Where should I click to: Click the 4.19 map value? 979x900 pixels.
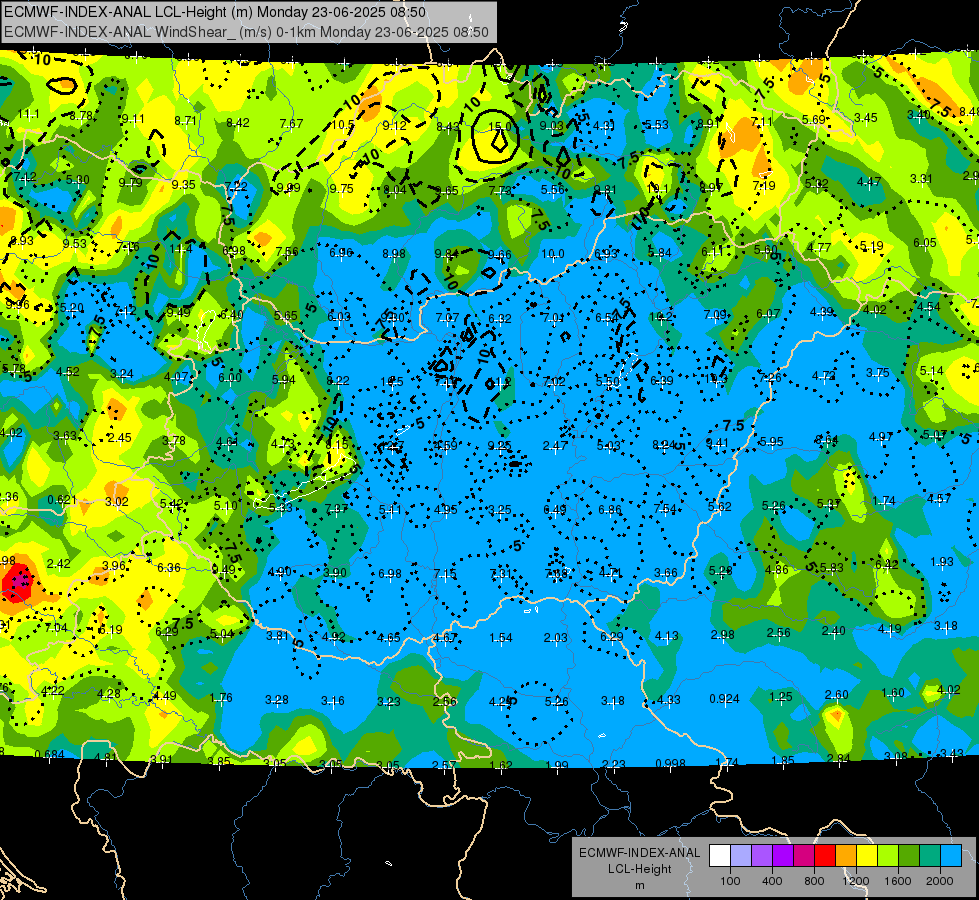tap(889, 629)
